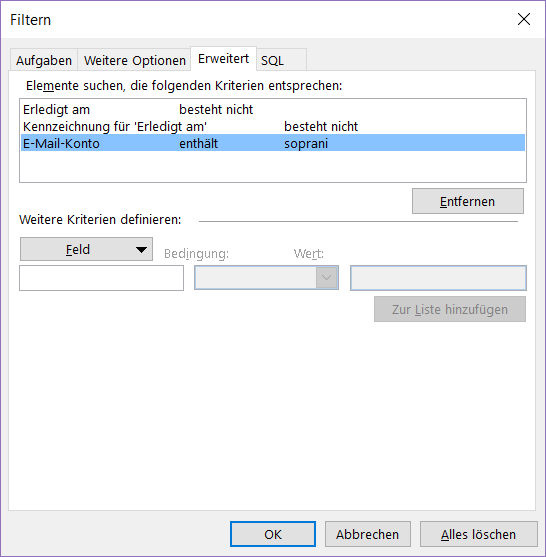Image resolution: width=546 pixels, height=557 pixels.
Task: Click the 'soprani' value in the criteria list
Action: coord(306,144)
